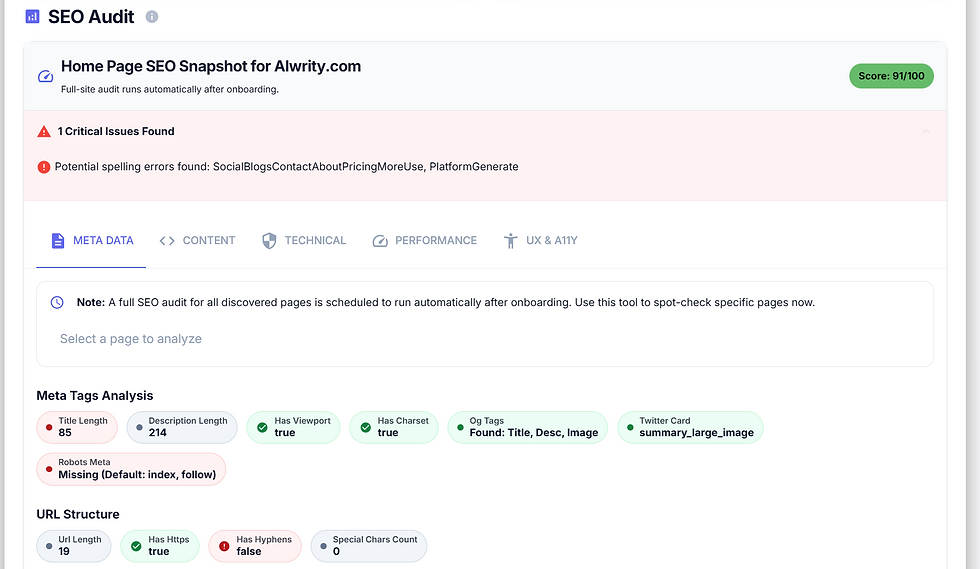This screenshot has width=980, height=569.
Task: Click the document icon on META DATA tab
Action: 58,241
